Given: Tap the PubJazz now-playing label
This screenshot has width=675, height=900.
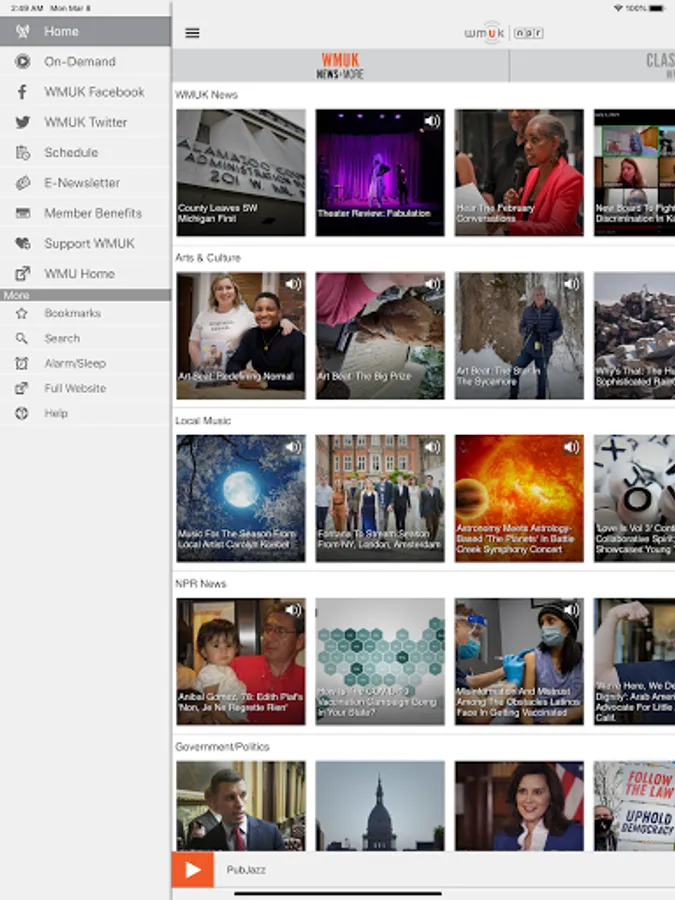Looking at the screenshot, I should [246, 870].
